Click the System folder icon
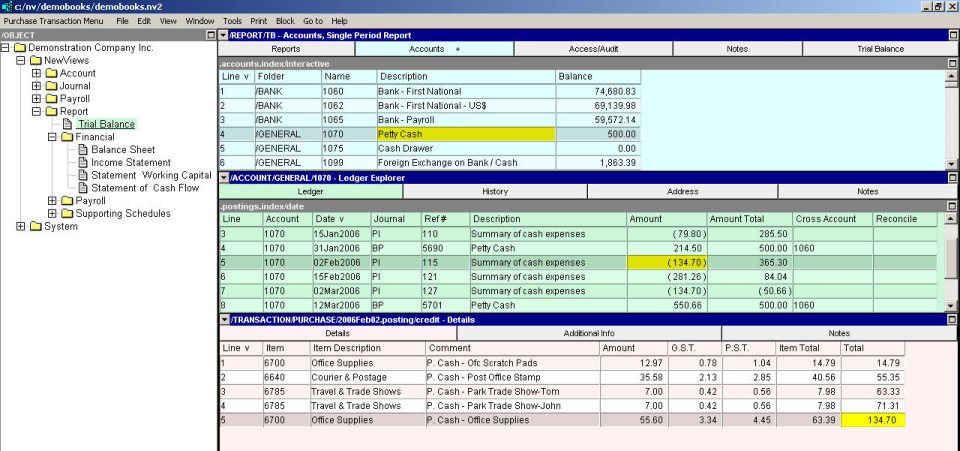 35,226
